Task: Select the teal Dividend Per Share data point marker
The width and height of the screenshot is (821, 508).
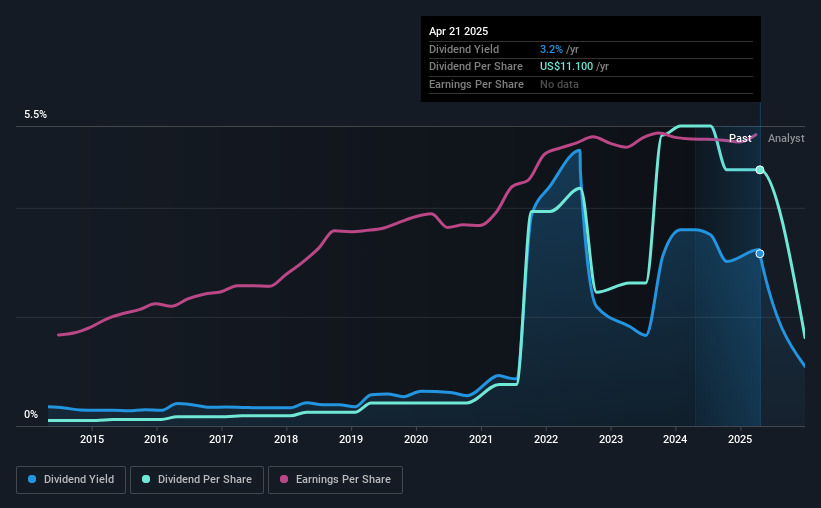Action: tap(760, 170)
